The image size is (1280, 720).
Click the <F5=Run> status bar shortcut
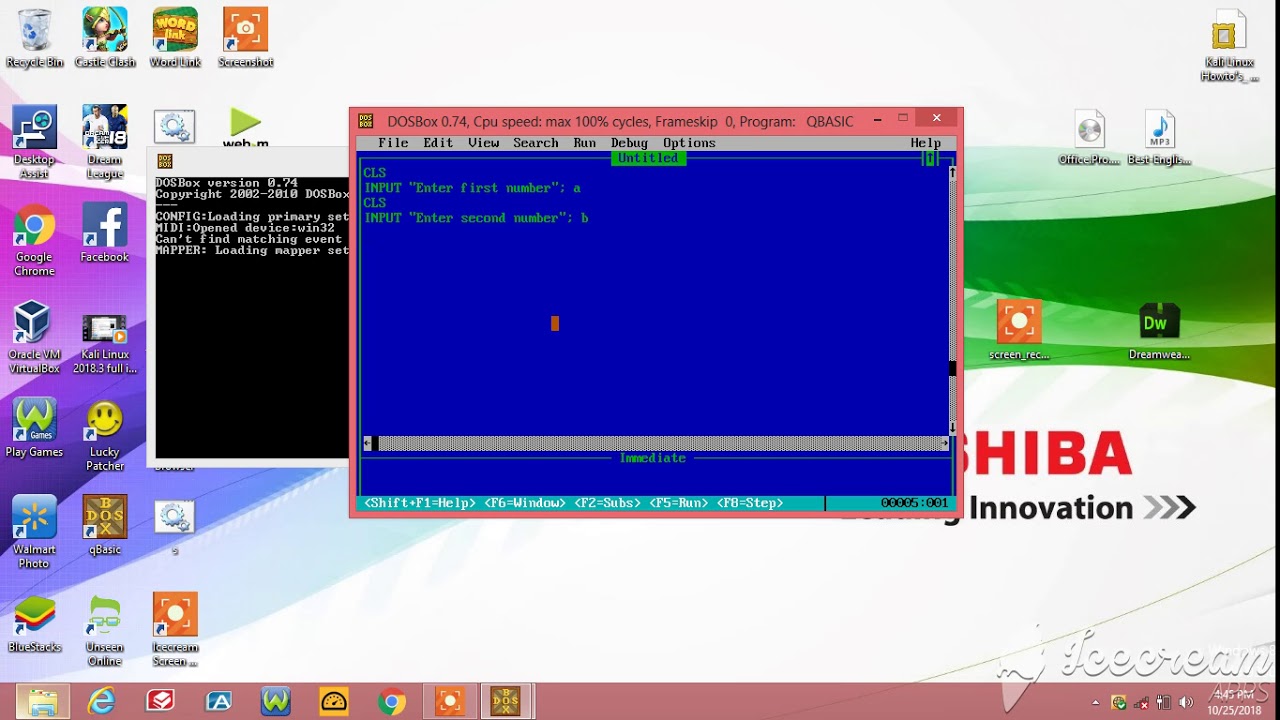click(679, 503)
